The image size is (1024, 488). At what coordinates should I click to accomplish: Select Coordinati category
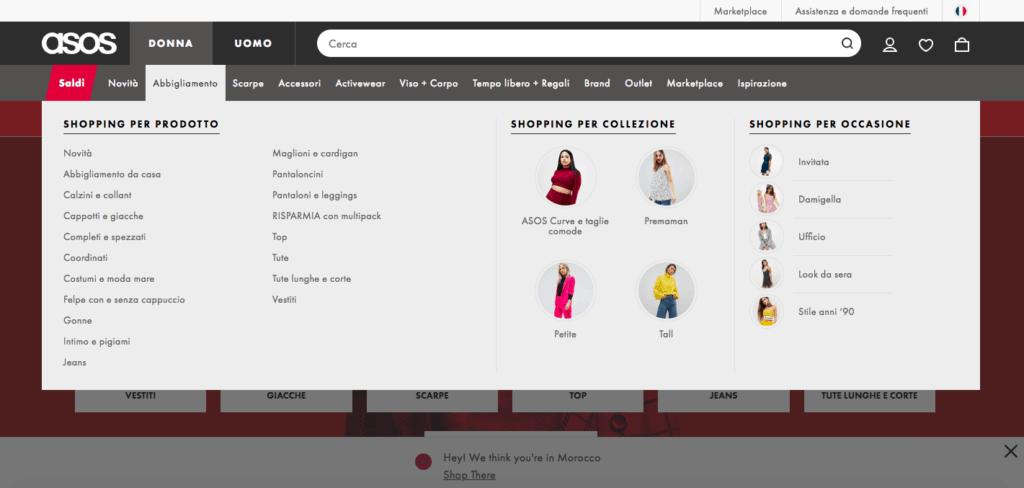(86, 257)
